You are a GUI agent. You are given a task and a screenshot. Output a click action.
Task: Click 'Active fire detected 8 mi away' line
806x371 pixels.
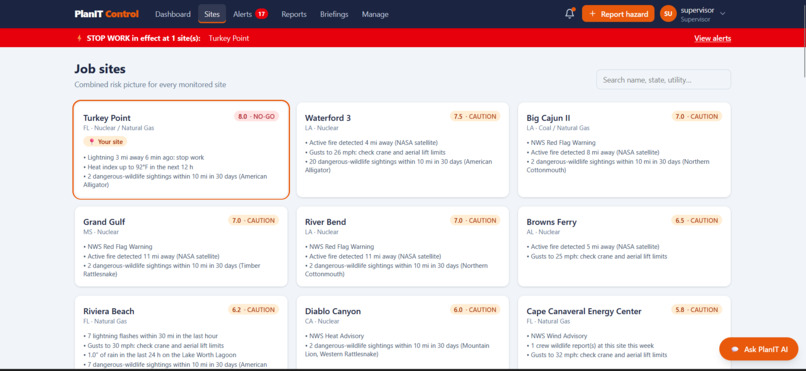pos(593,152)
